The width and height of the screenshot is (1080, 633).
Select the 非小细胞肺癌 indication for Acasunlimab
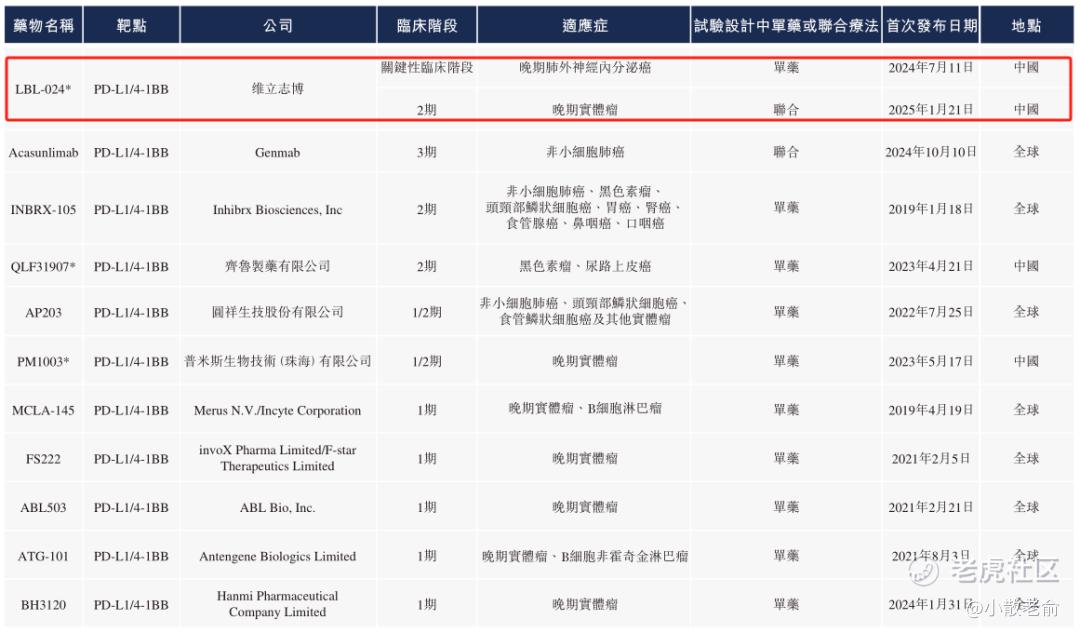(x=585, y=152)
